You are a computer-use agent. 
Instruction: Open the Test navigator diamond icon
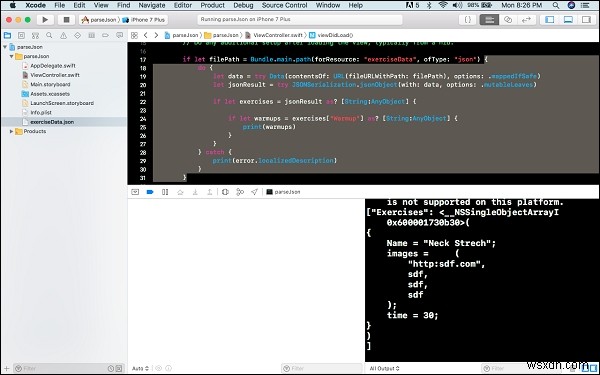pyautogui.click(x=77, y=35)
